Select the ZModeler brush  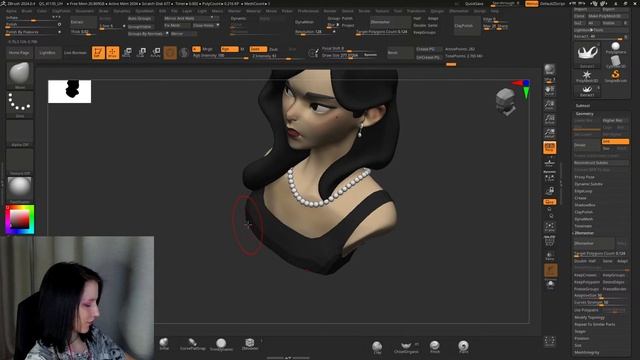point(250,344)
